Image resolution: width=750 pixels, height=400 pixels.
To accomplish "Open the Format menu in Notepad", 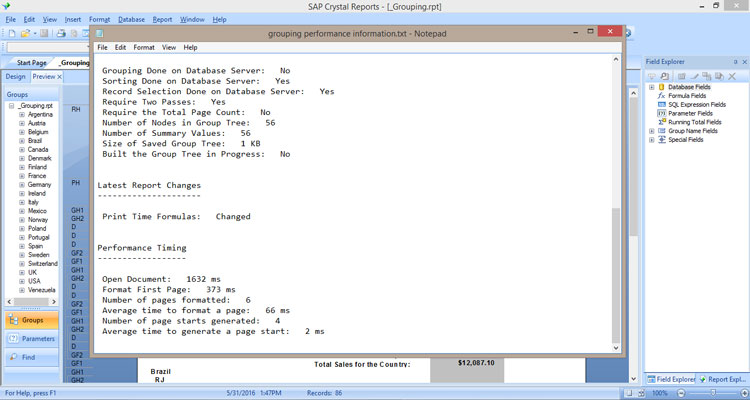I will [x=144, y=47].
